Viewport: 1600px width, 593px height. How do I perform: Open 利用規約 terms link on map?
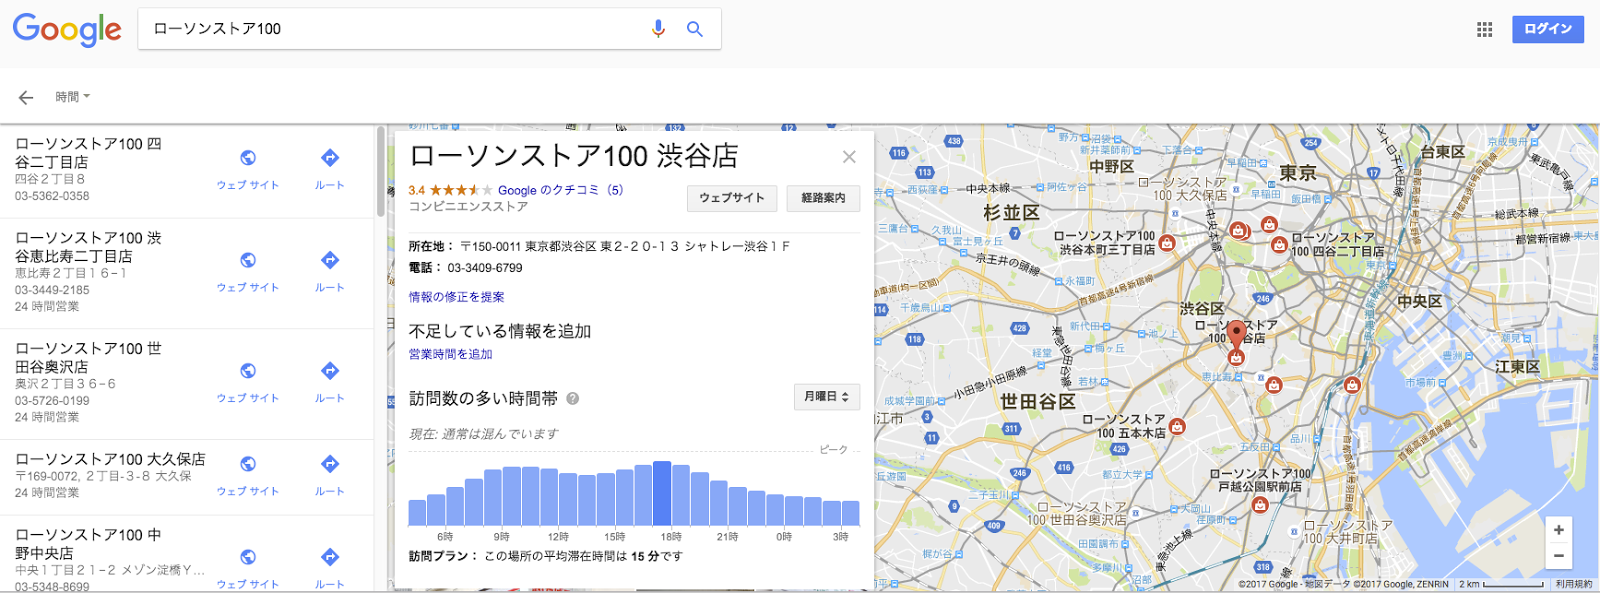click(x=1573, y=584)
